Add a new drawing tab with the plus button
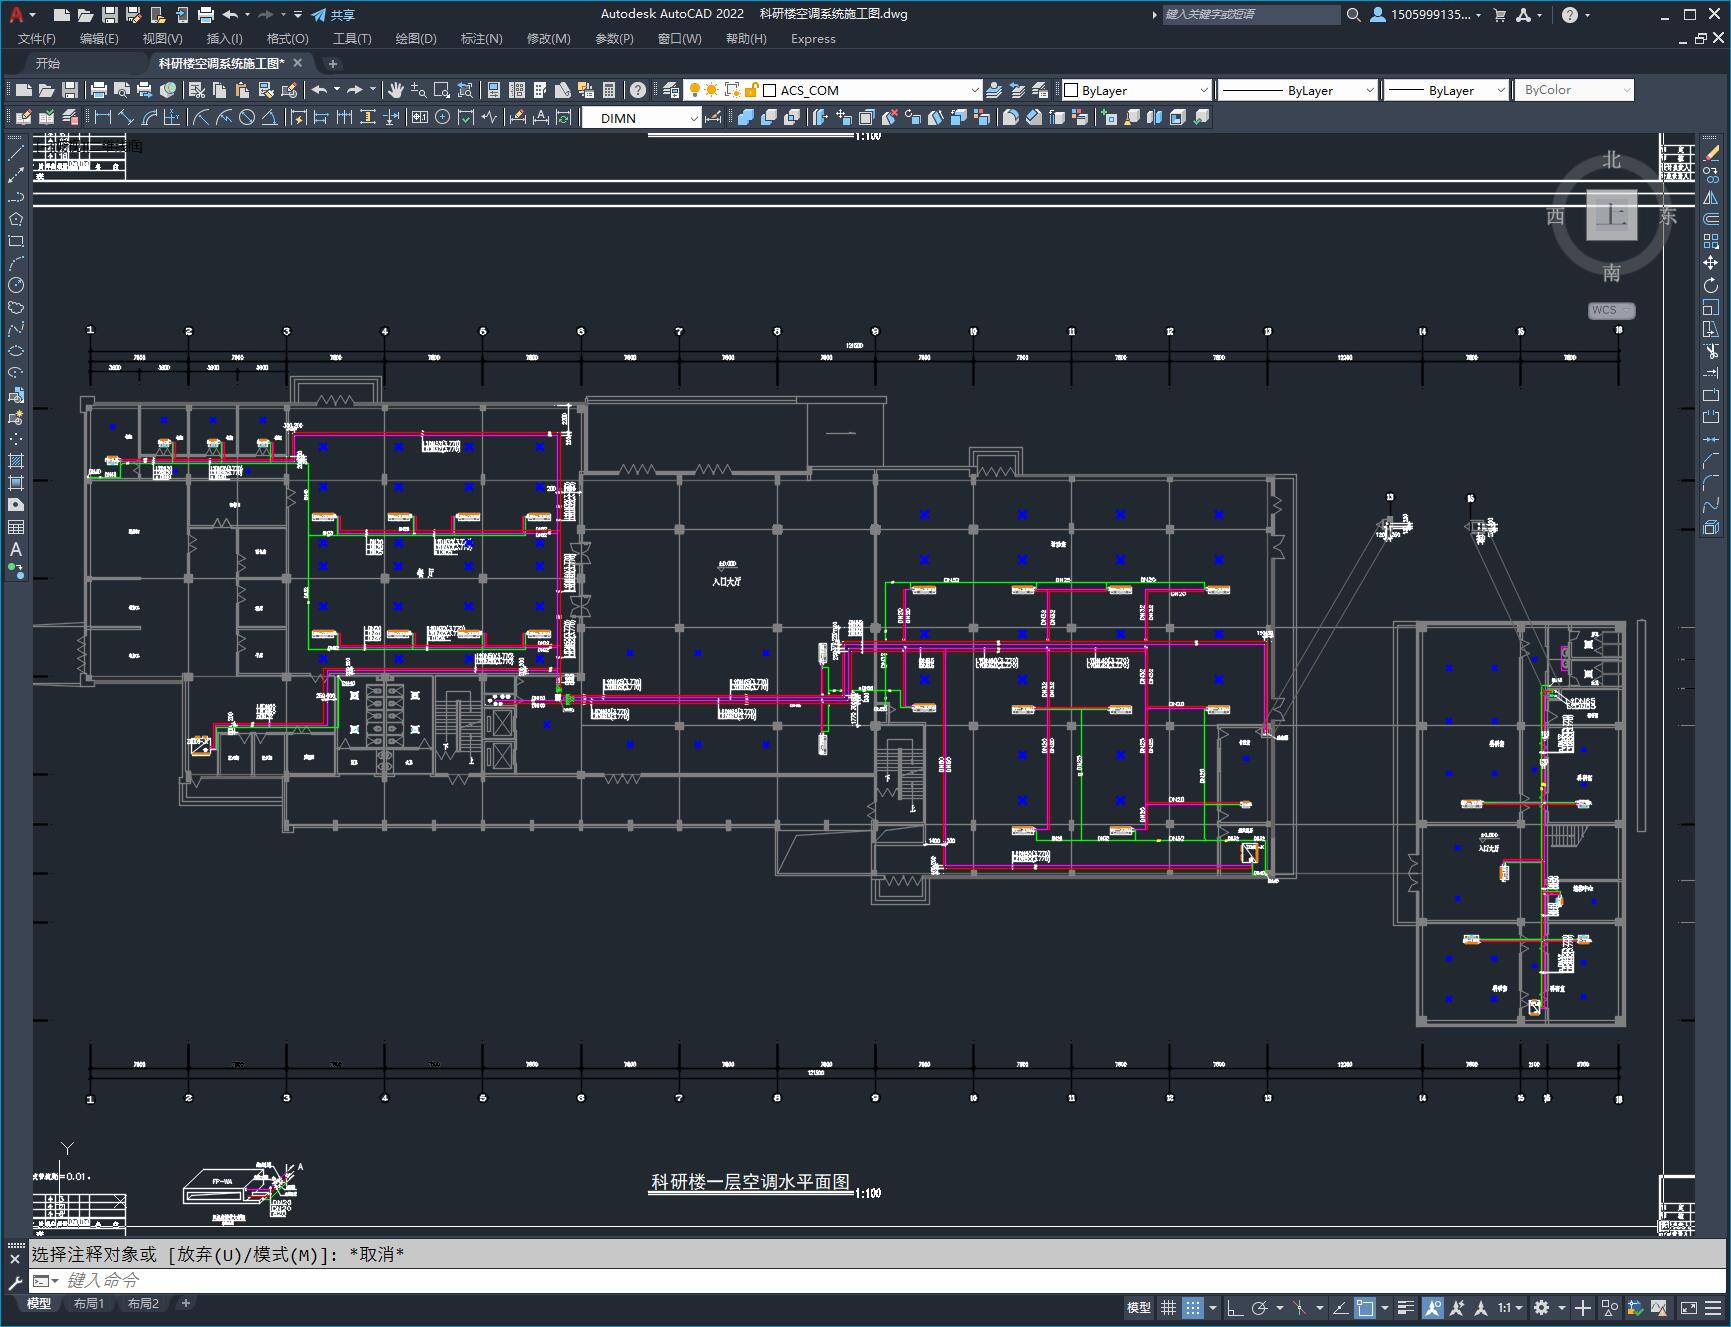The width and height of the screenshot is (1731, 1327). coord(333,64)
